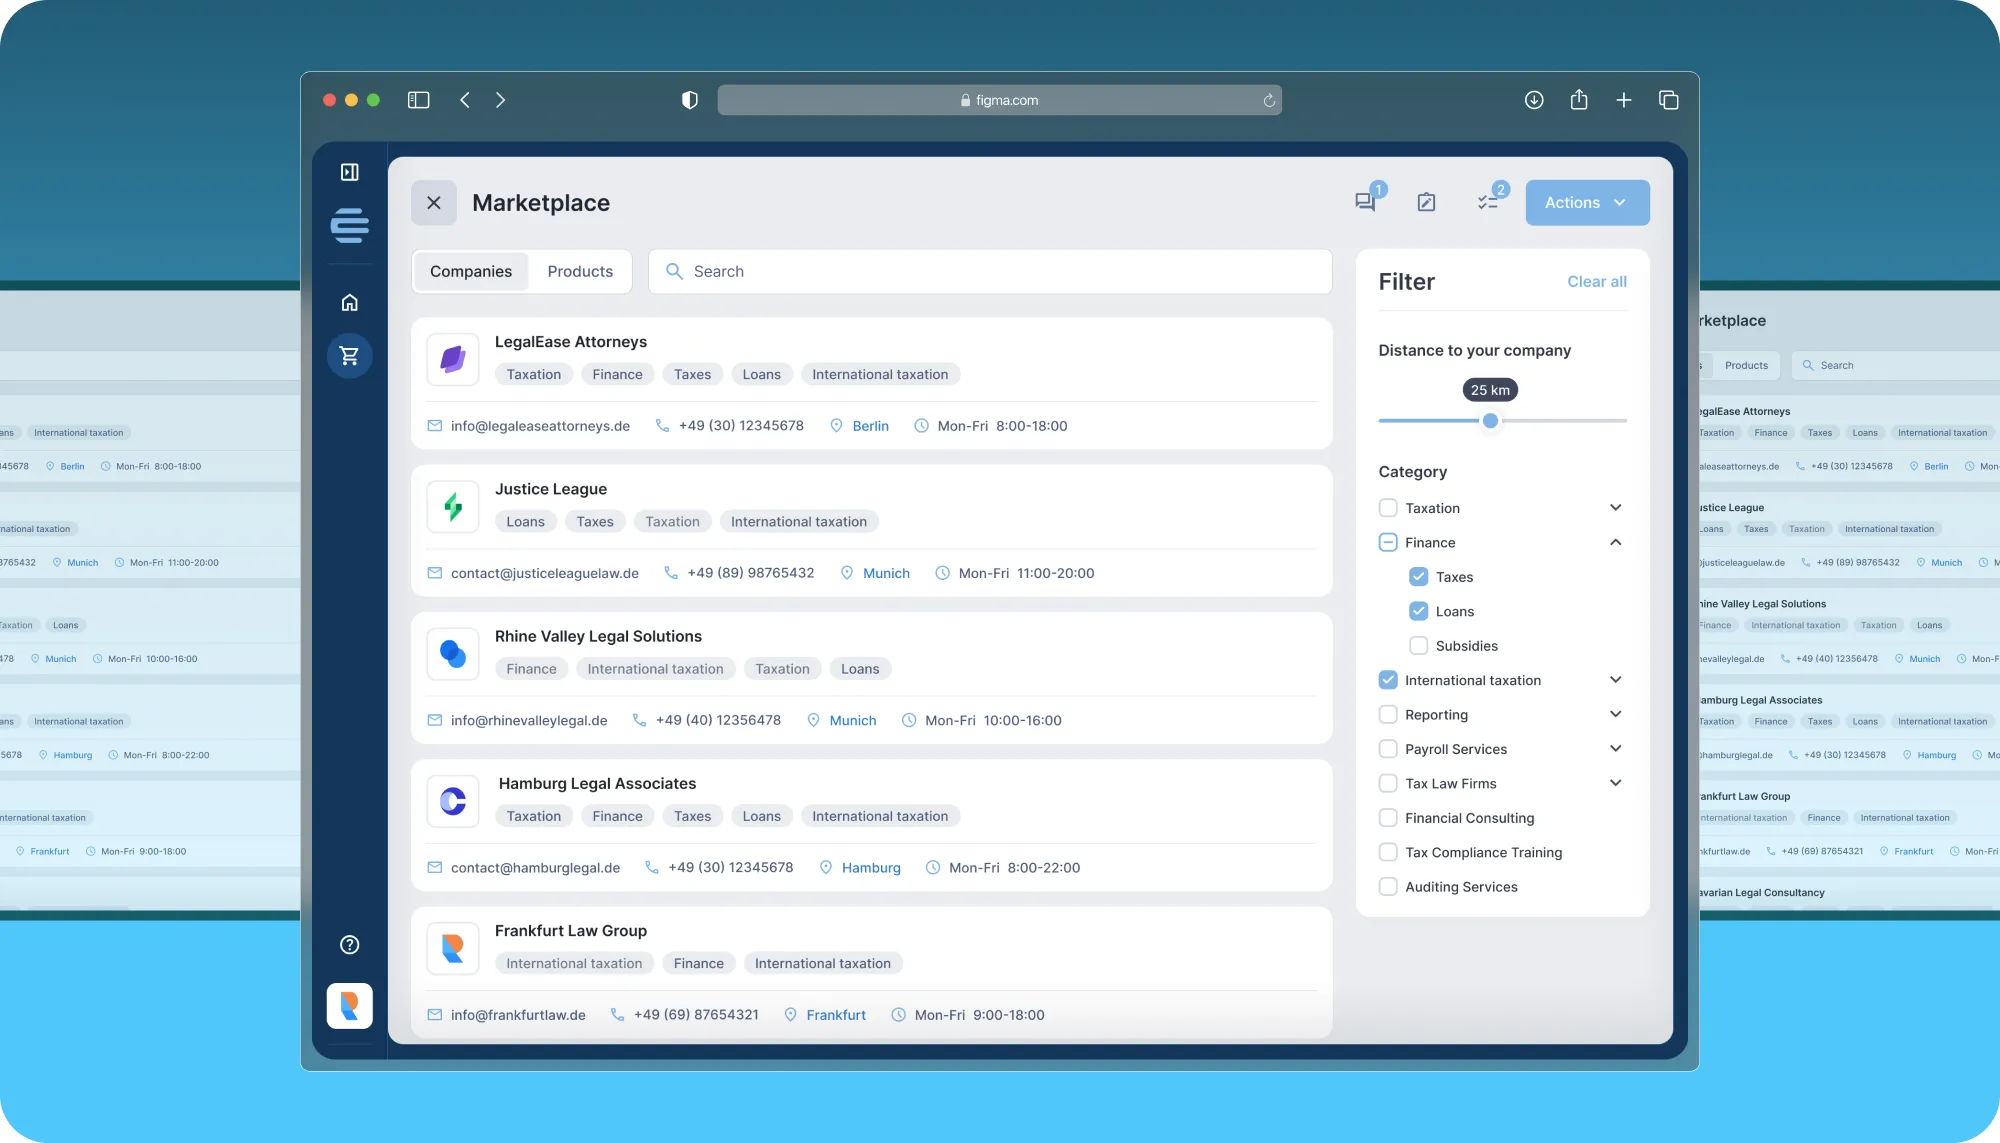This screenshot has width=2000, height=1143.
Task: Click the distance slider handle
Action: click(1490, 421)
